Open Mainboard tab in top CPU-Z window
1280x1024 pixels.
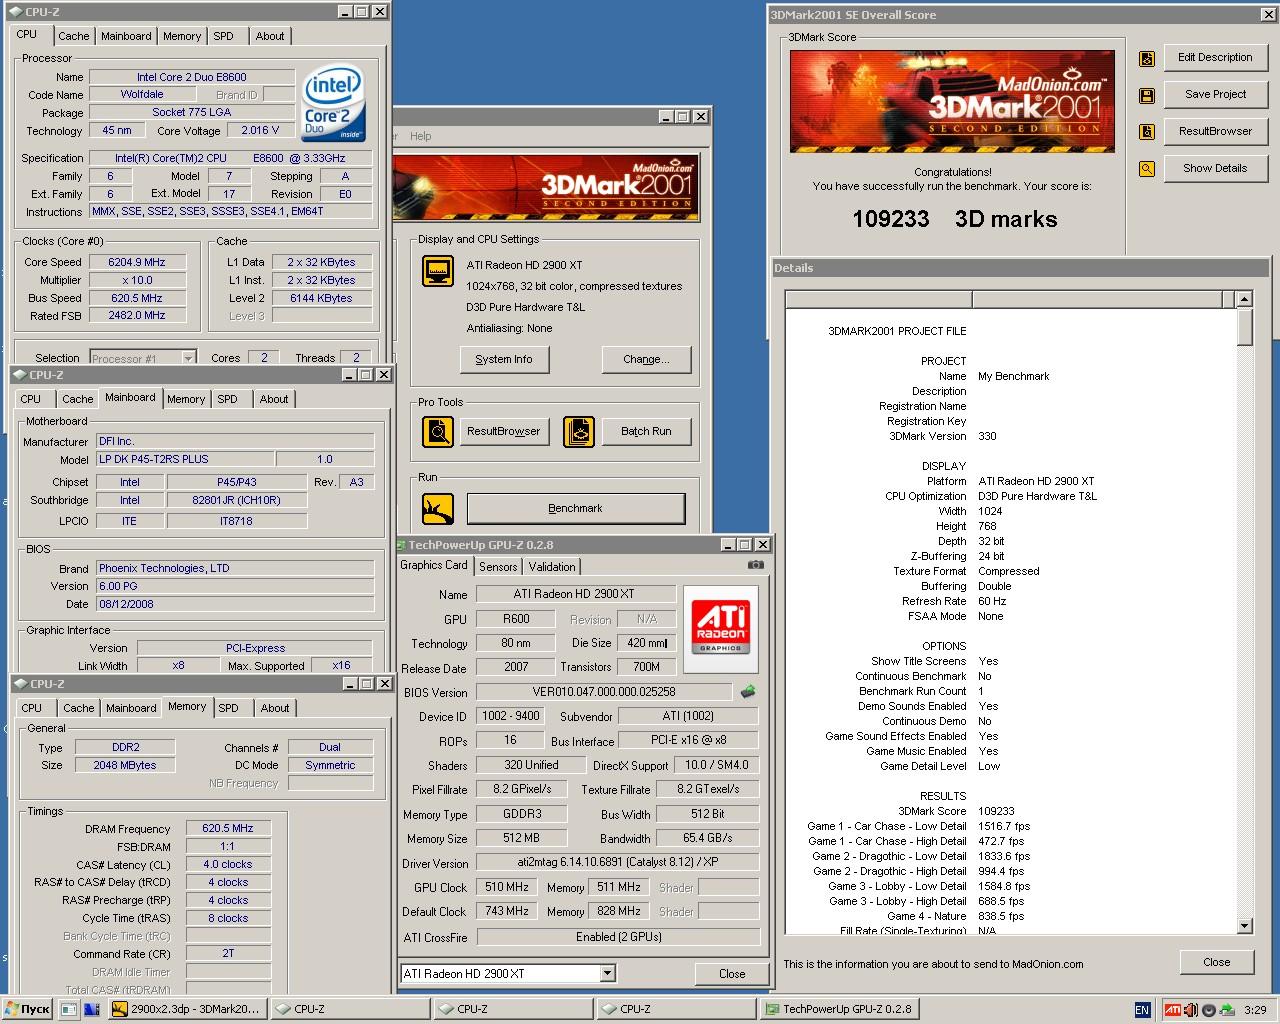(x=126, y=36)
